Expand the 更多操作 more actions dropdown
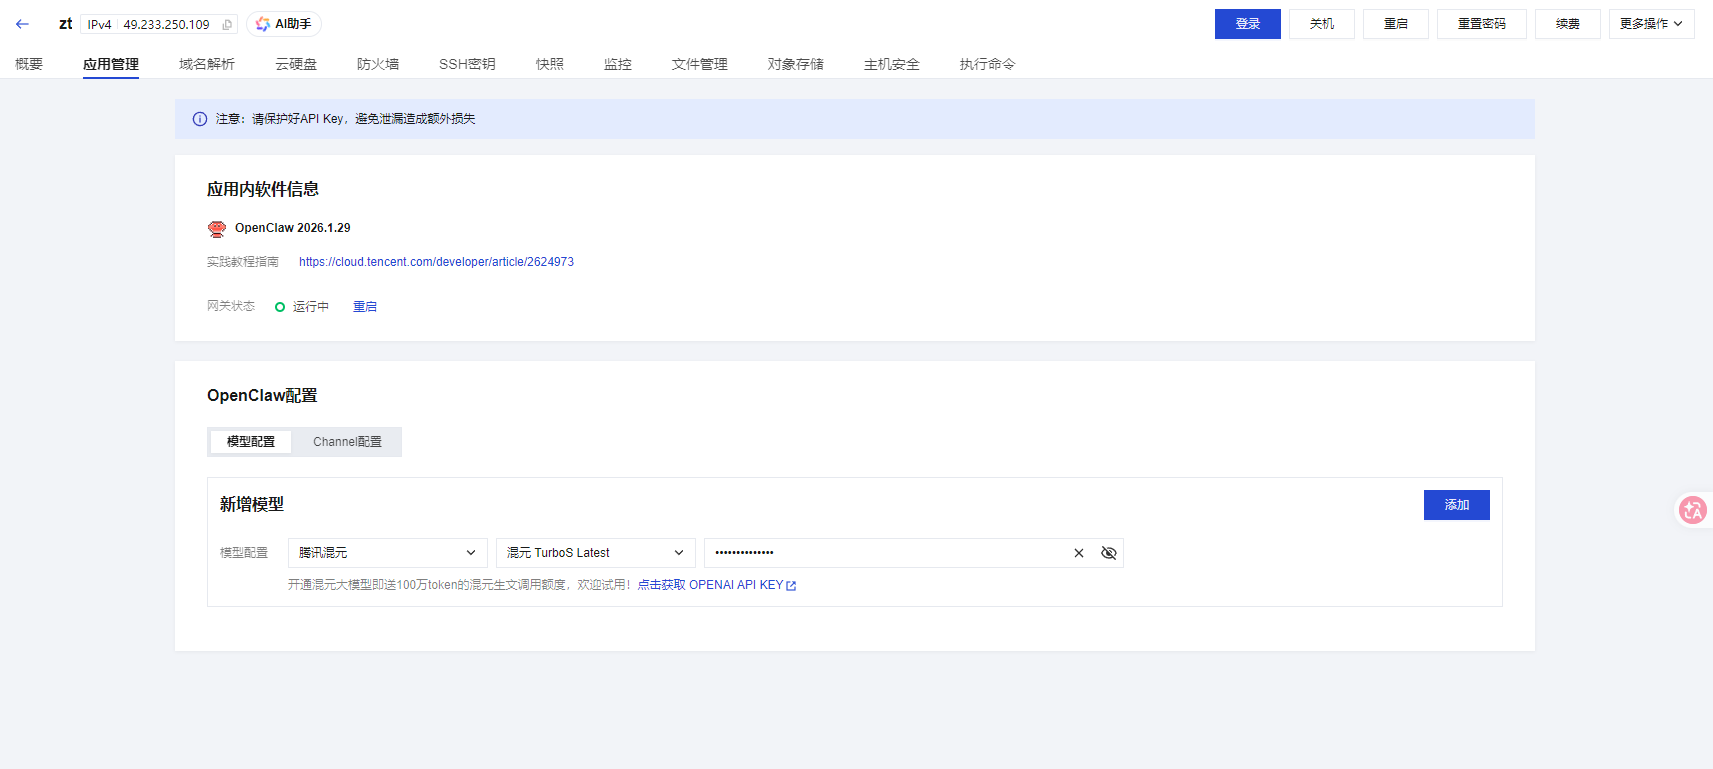Viewport: 1713px width, 769px height. (x=1651, y=24)
